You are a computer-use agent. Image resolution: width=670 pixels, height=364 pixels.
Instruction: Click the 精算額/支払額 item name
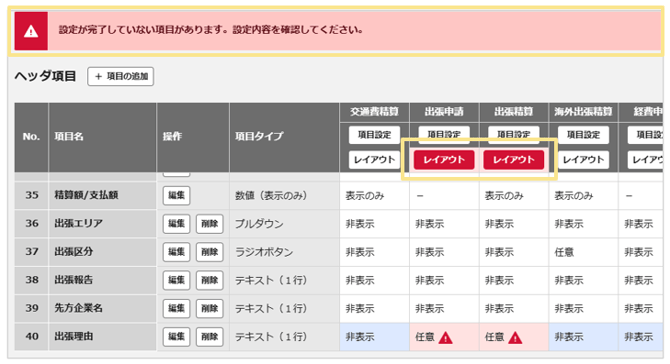(86, 196)
